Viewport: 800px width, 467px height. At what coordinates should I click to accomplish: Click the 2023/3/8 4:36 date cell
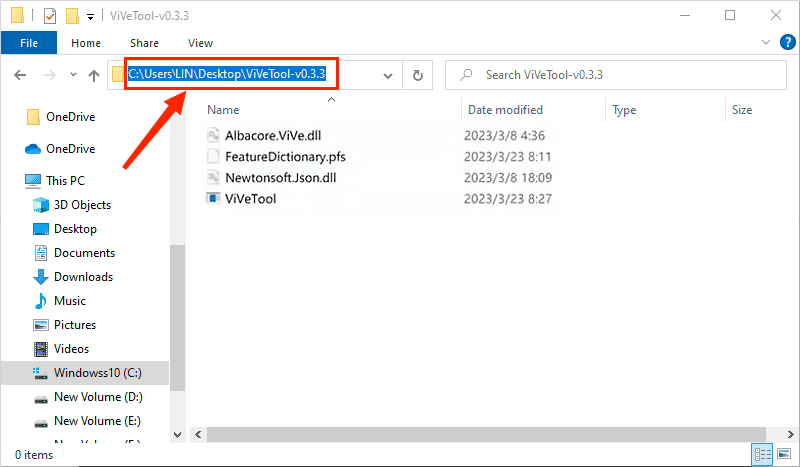504,136
